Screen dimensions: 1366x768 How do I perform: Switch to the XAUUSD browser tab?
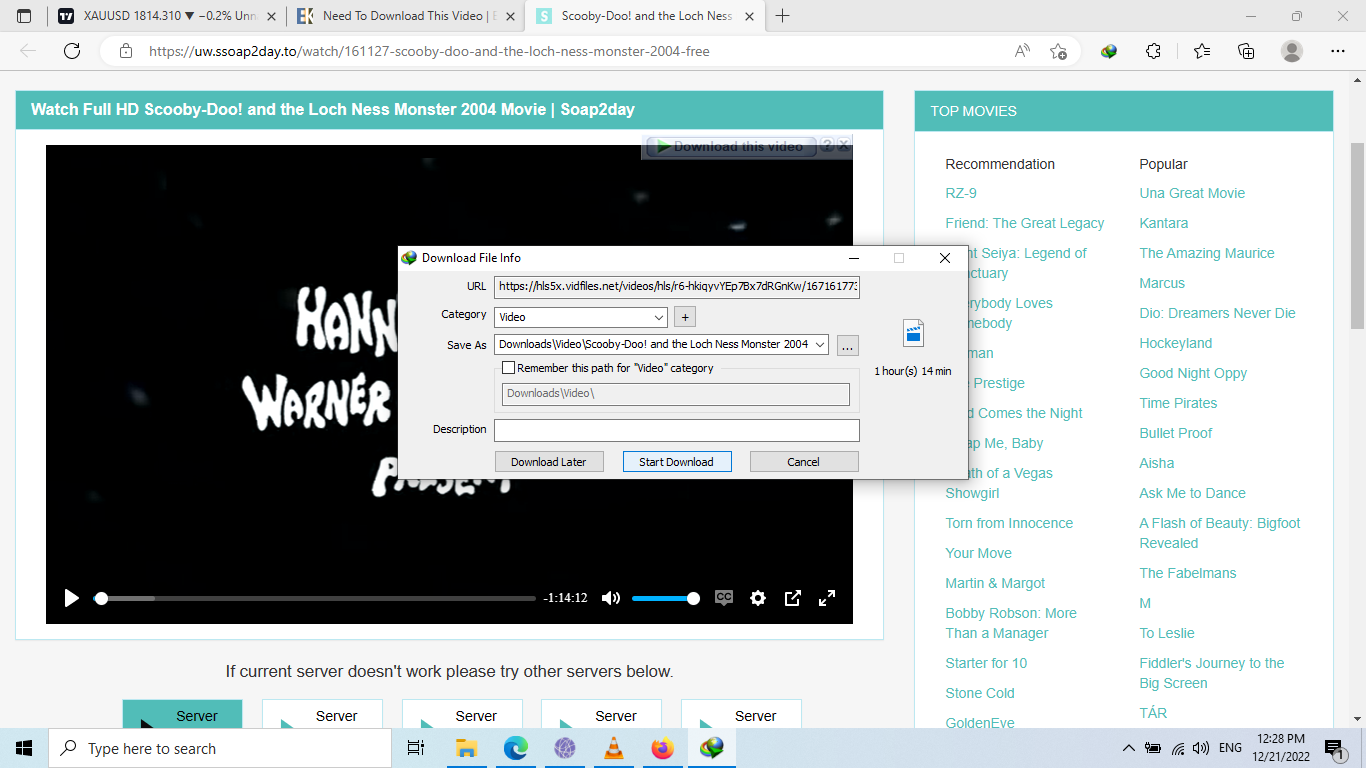point(166,16)
